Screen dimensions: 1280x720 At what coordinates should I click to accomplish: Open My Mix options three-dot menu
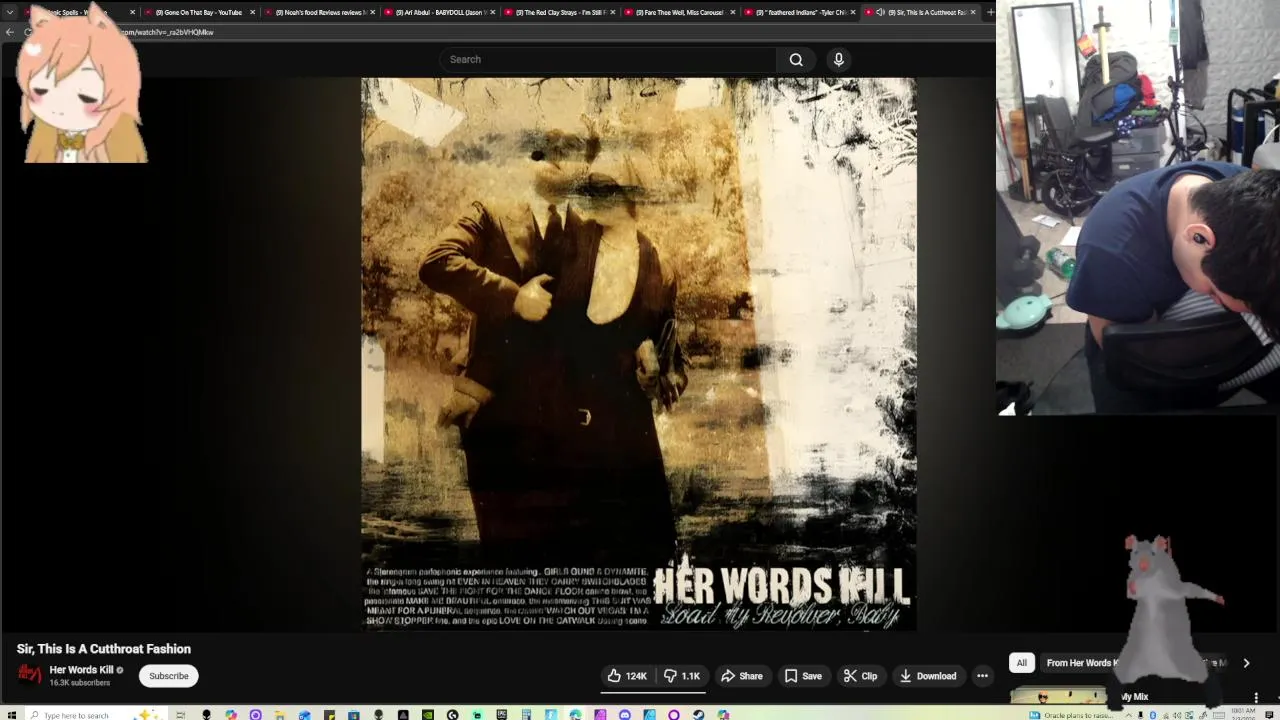click(1256, 698)
